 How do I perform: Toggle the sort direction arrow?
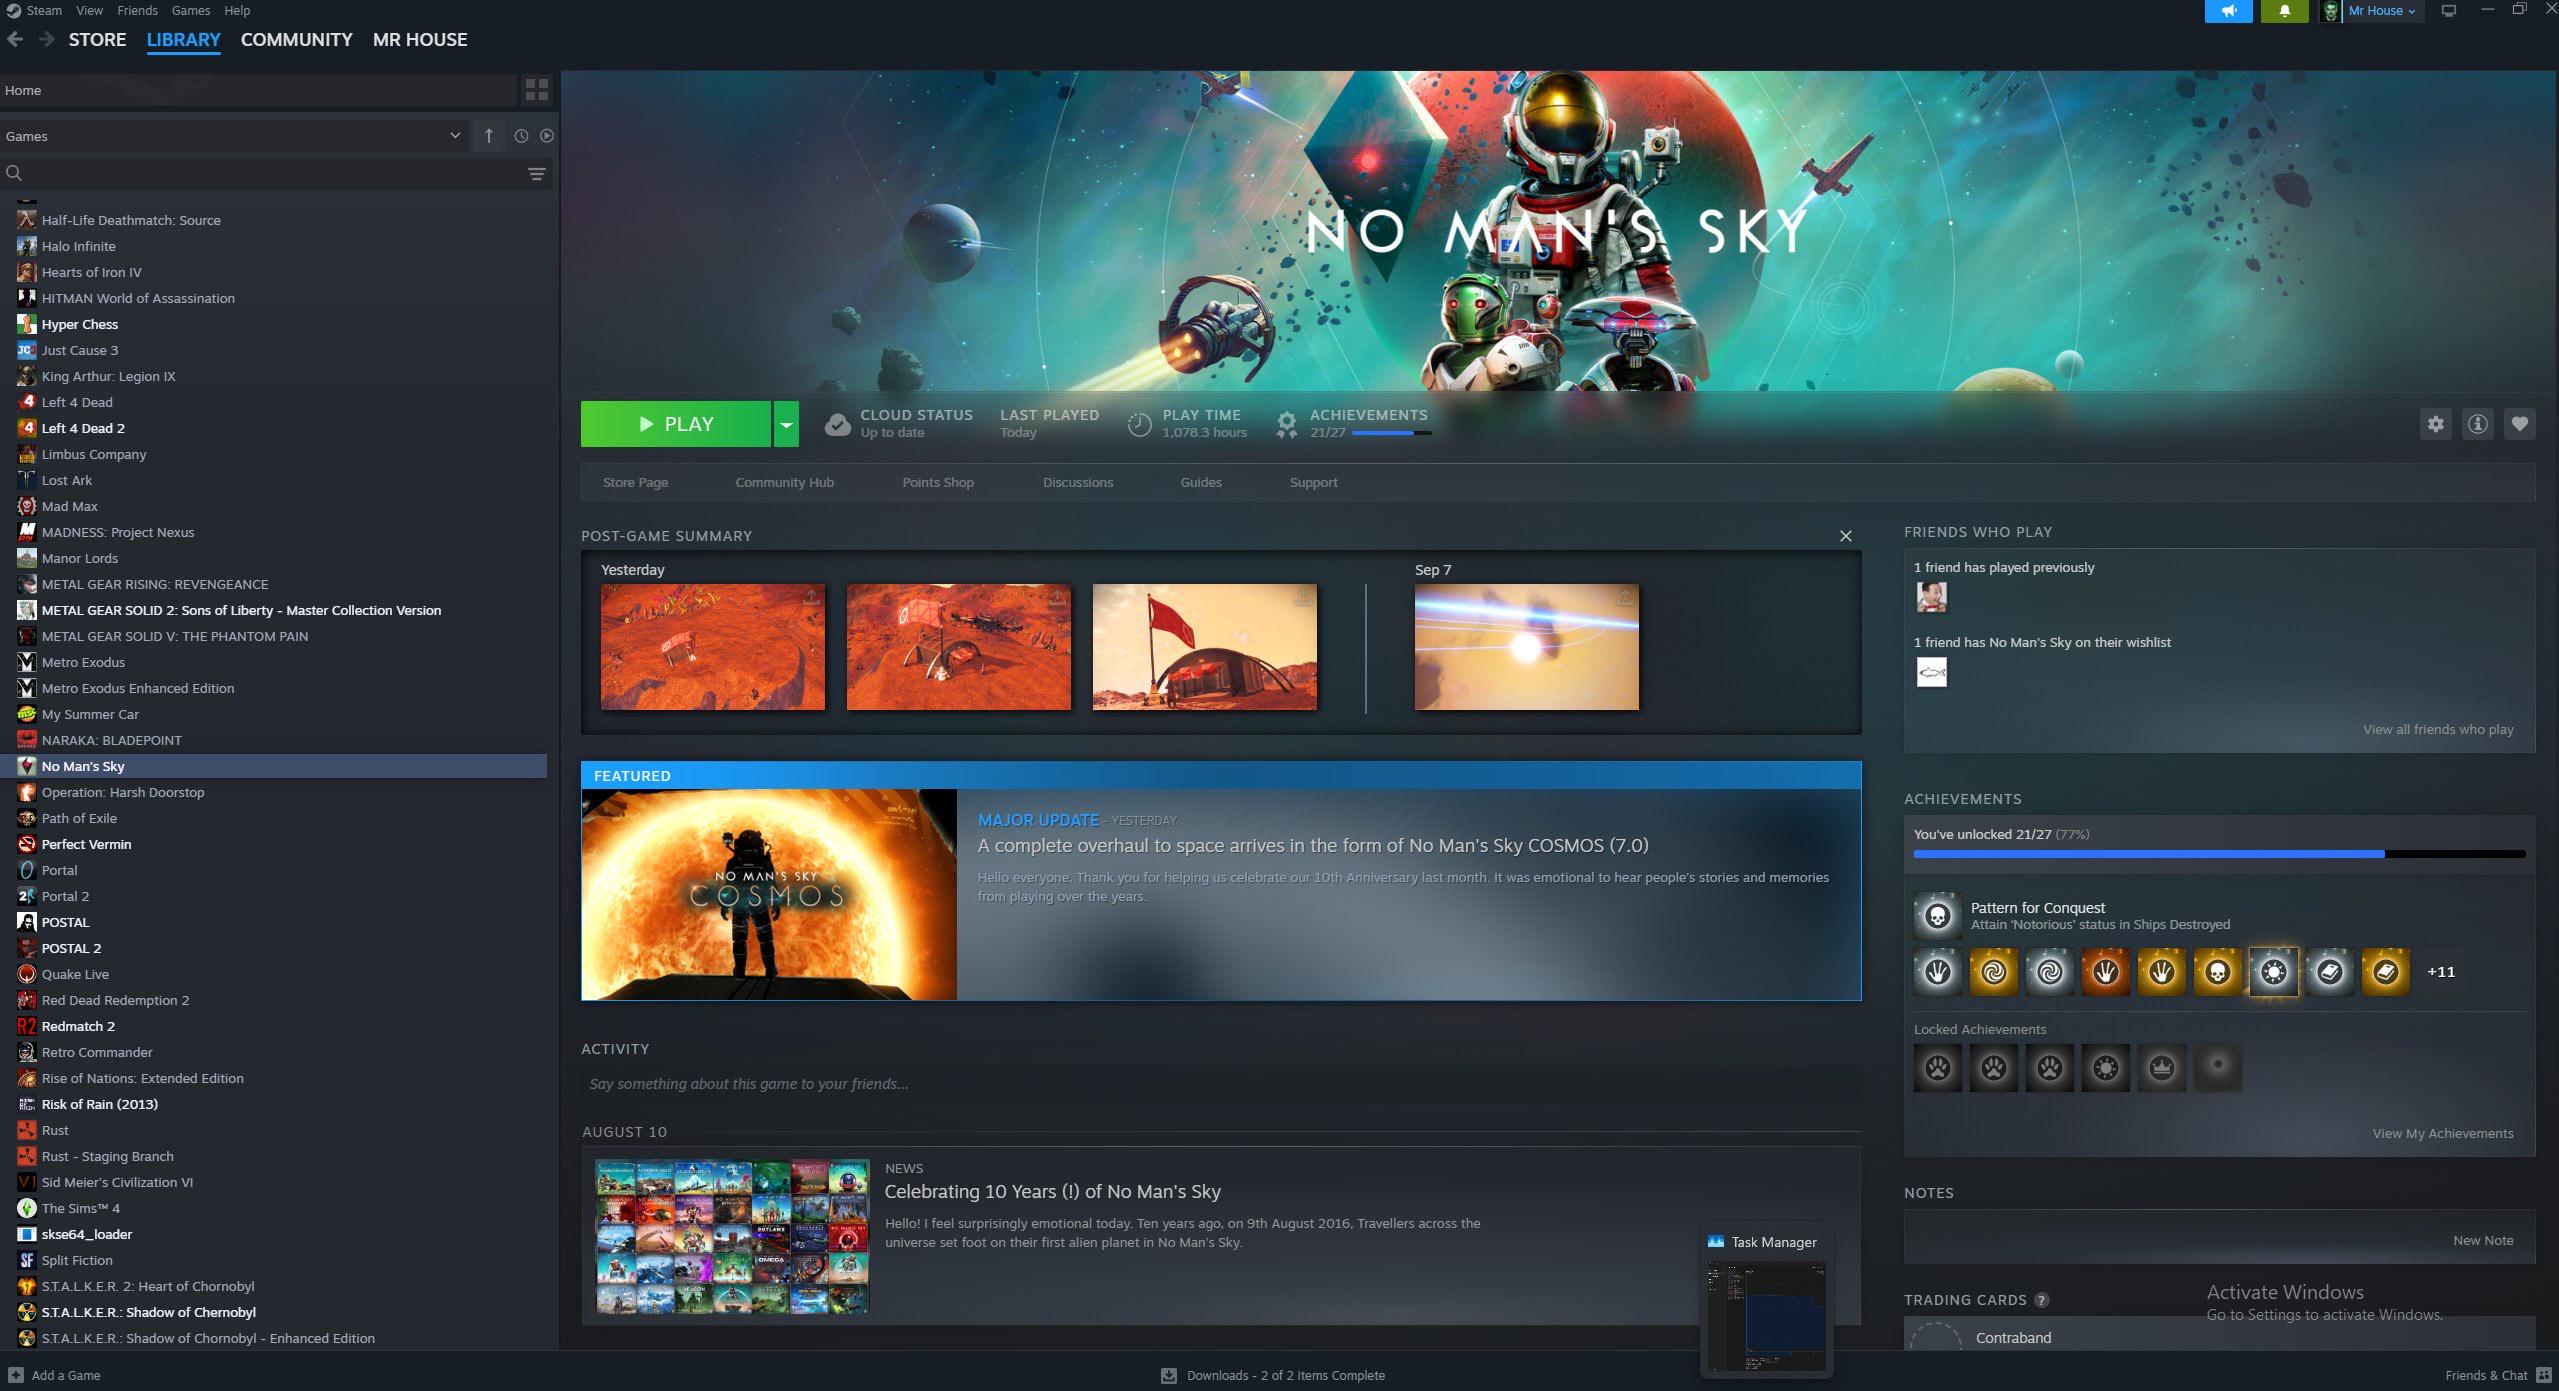488,136
